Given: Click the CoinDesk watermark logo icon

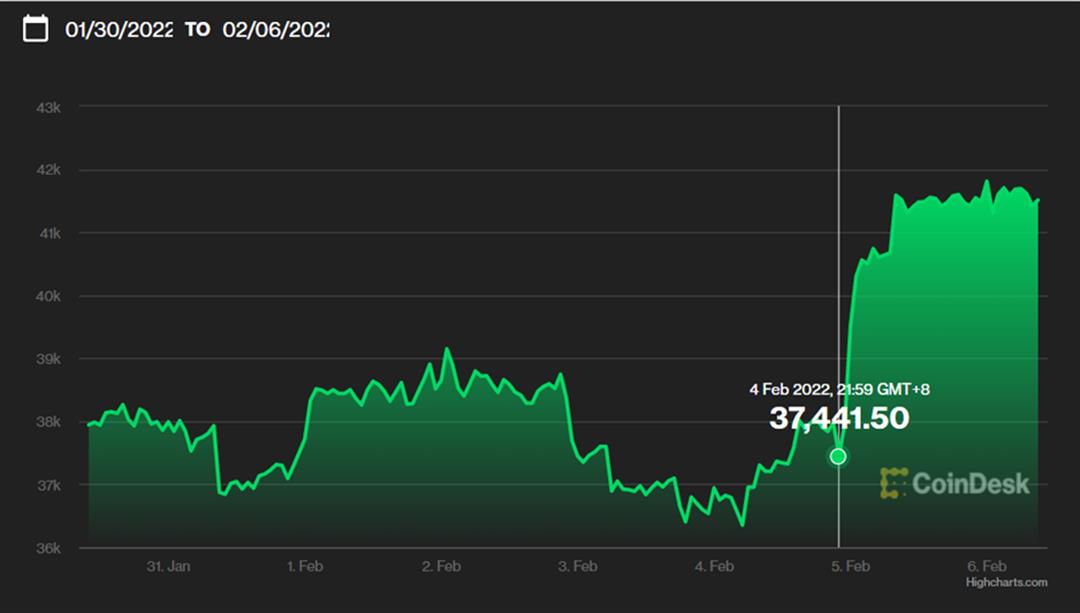Looking at the screenshot, I should pos(893,483).
